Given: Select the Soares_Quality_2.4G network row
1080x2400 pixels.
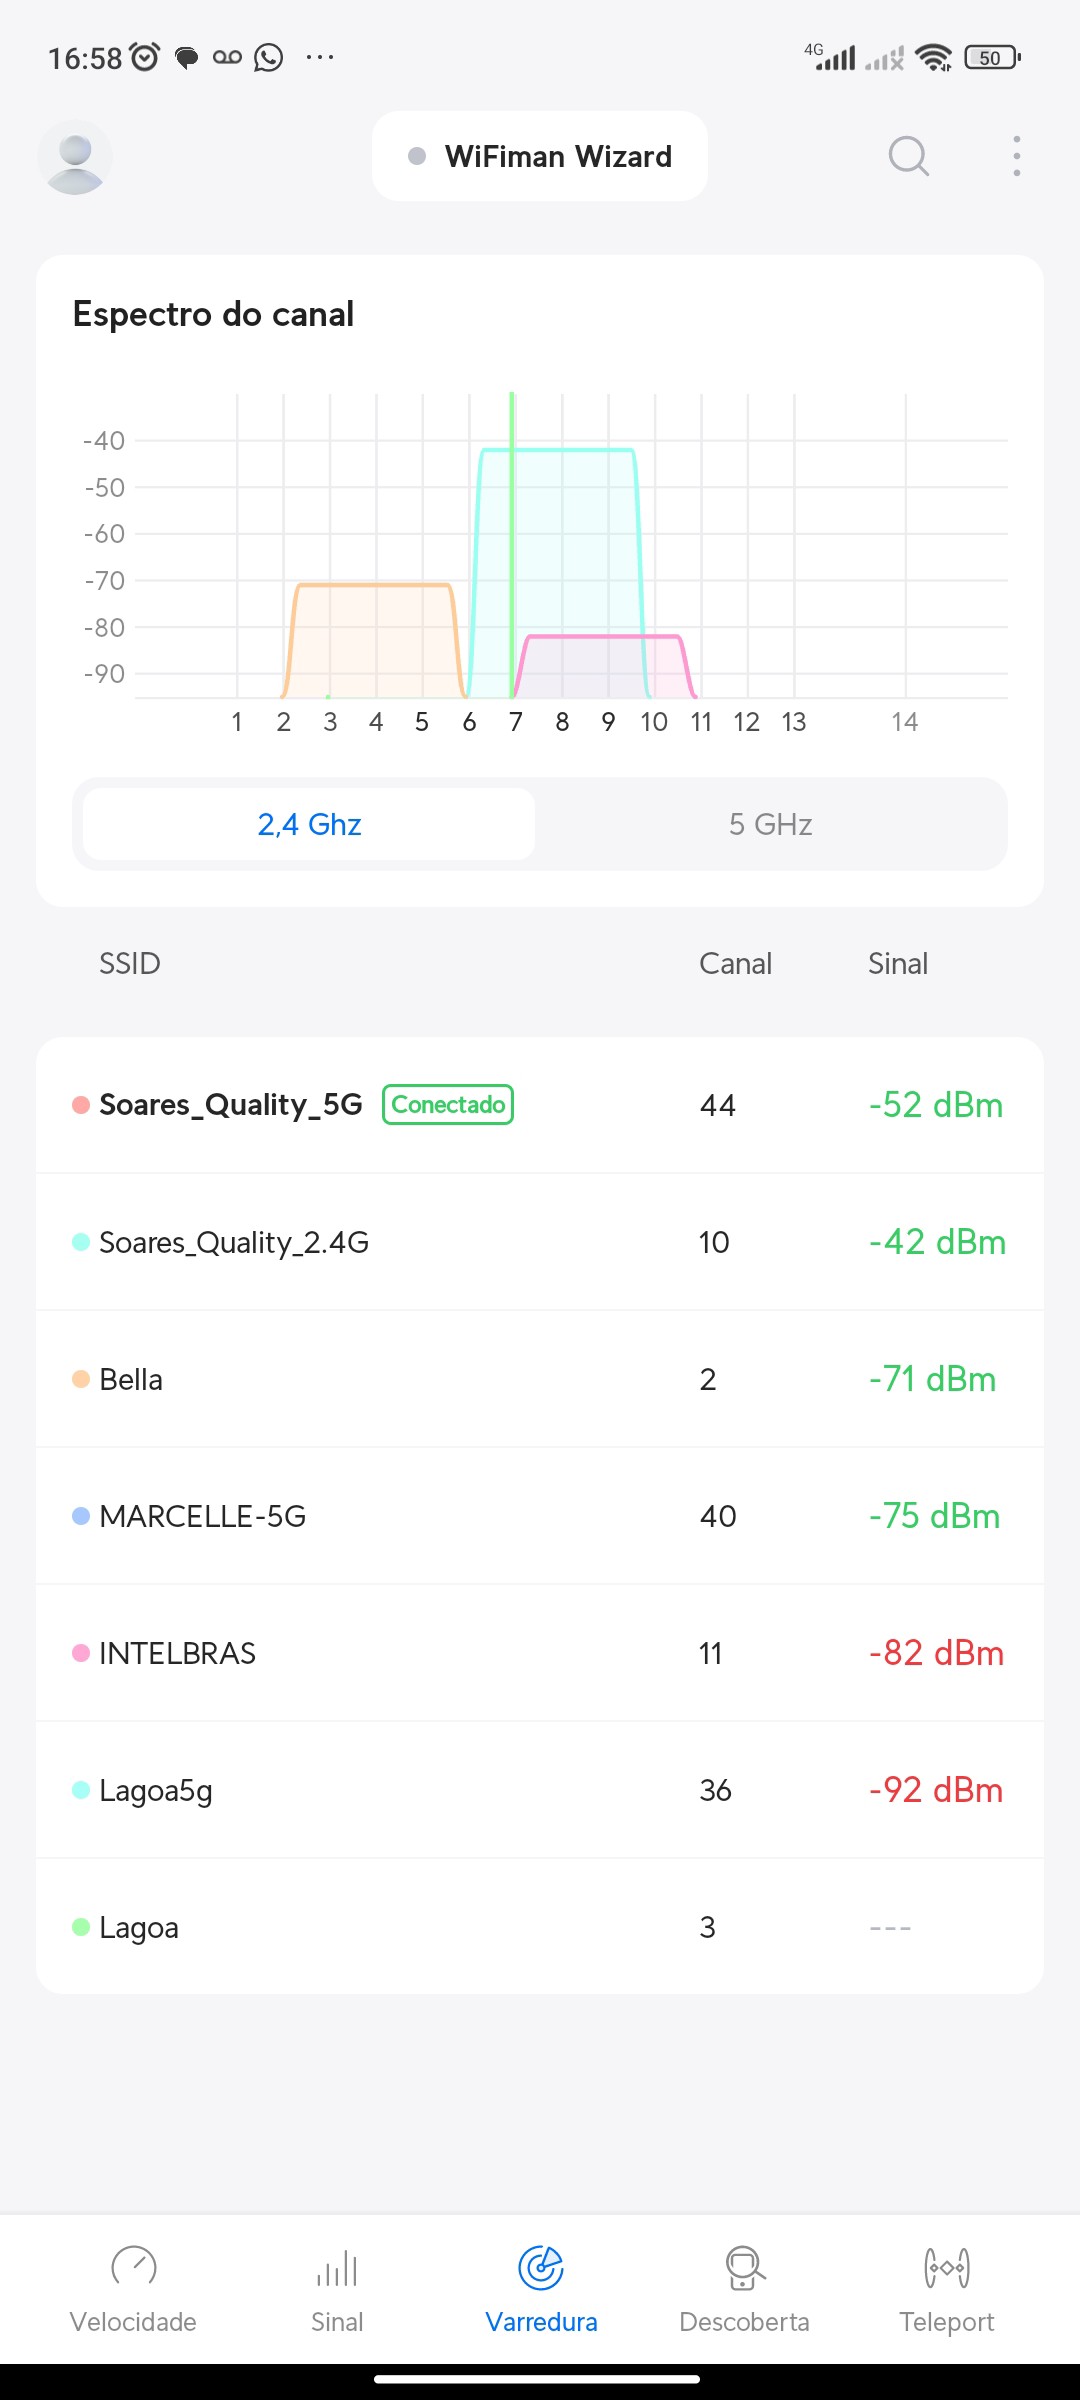Looking at the screenshot, I should 234,1242.
